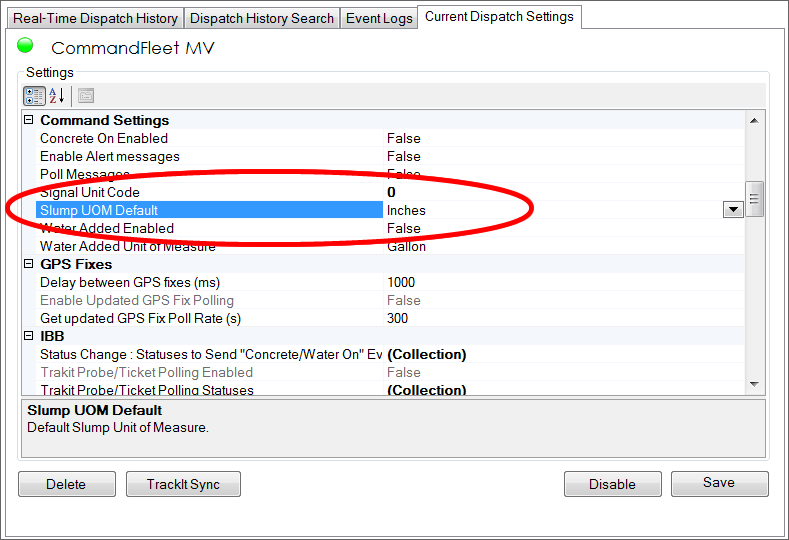Switch to Dispatch History Search tab
The image size is (789, 540).
click(262, 19)
